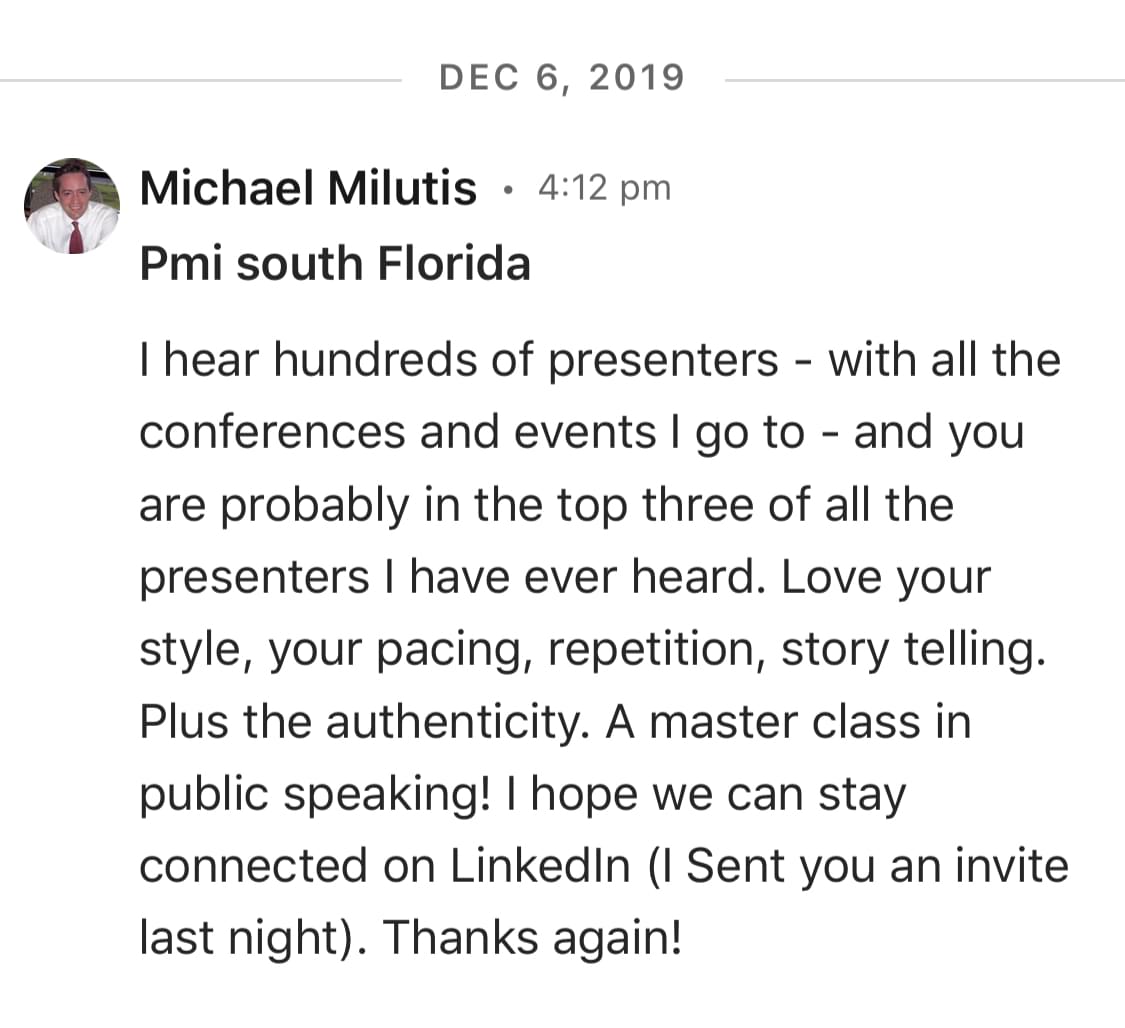The image size is (1125, 1028).
Task: Click the phrase "A master class in"
Action: [x=788, y=722]
